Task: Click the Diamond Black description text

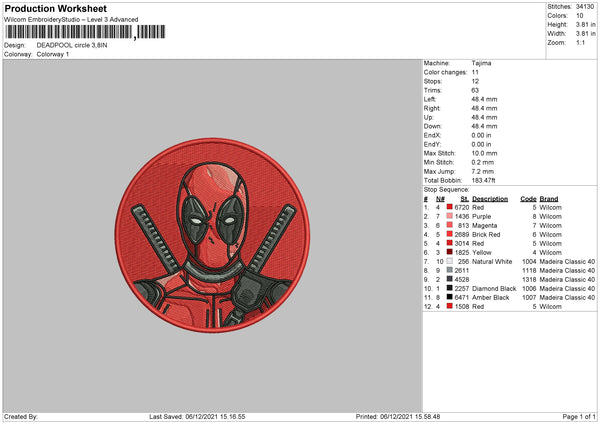Action: [x=494, y=289]
